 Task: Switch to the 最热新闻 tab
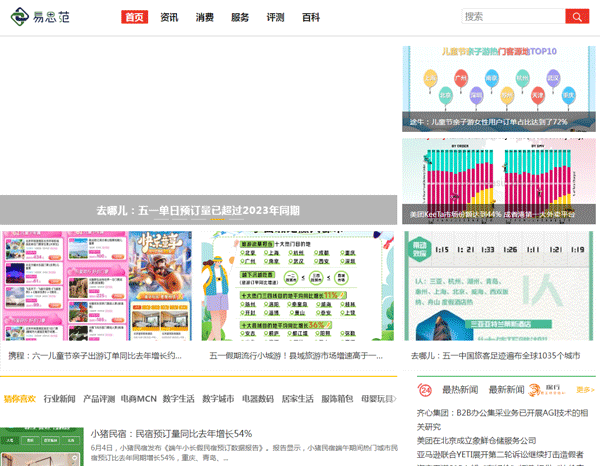pos(460,390)
